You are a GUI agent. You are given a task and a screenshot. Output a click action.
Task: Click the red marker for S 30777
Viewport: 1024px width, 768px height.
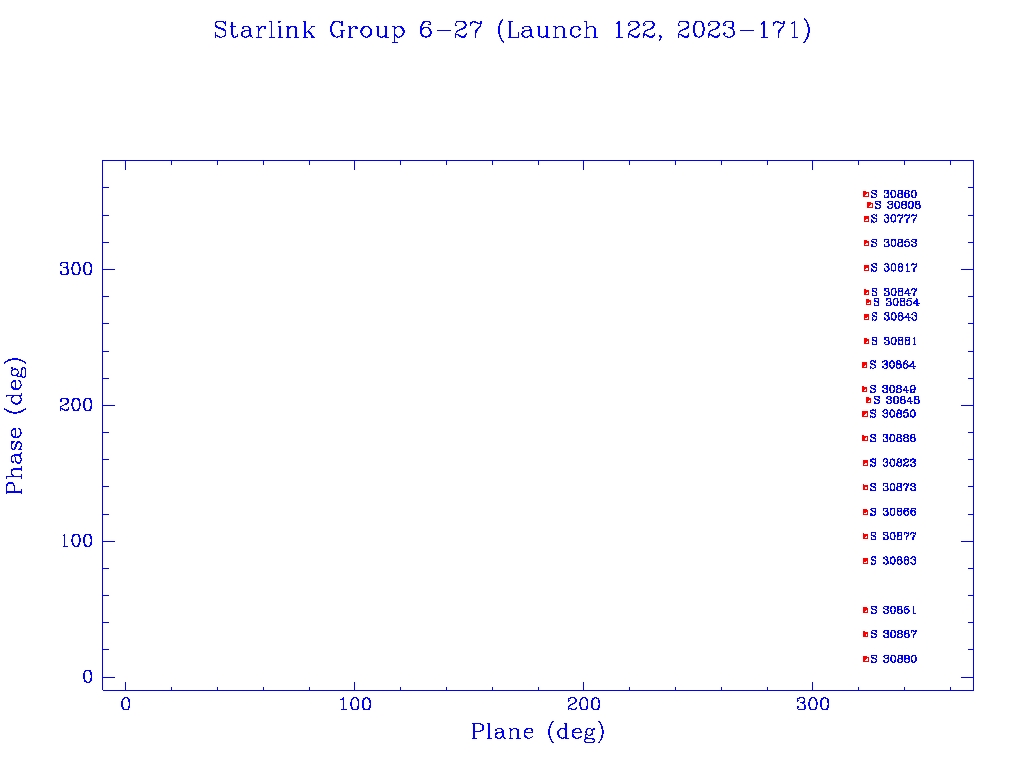(866, 219)
